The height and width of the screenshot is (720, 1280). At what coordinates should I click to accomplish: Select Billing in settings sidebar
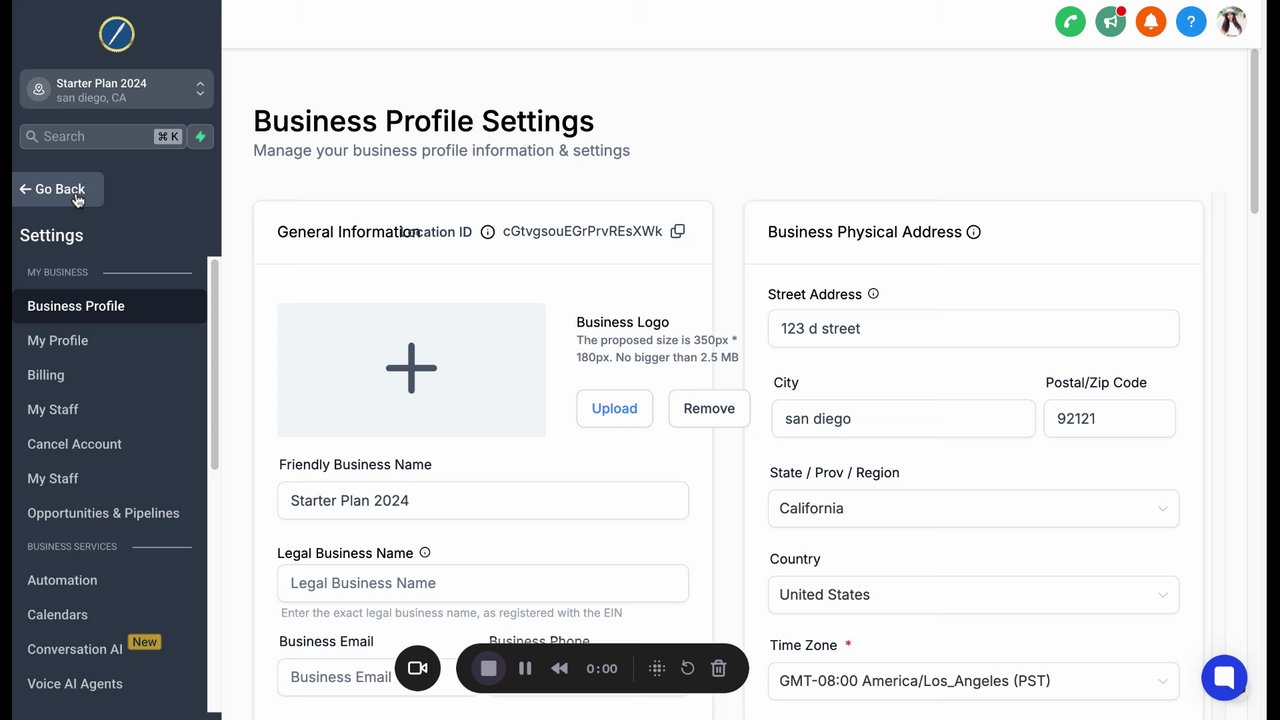(x=46, y=375)
